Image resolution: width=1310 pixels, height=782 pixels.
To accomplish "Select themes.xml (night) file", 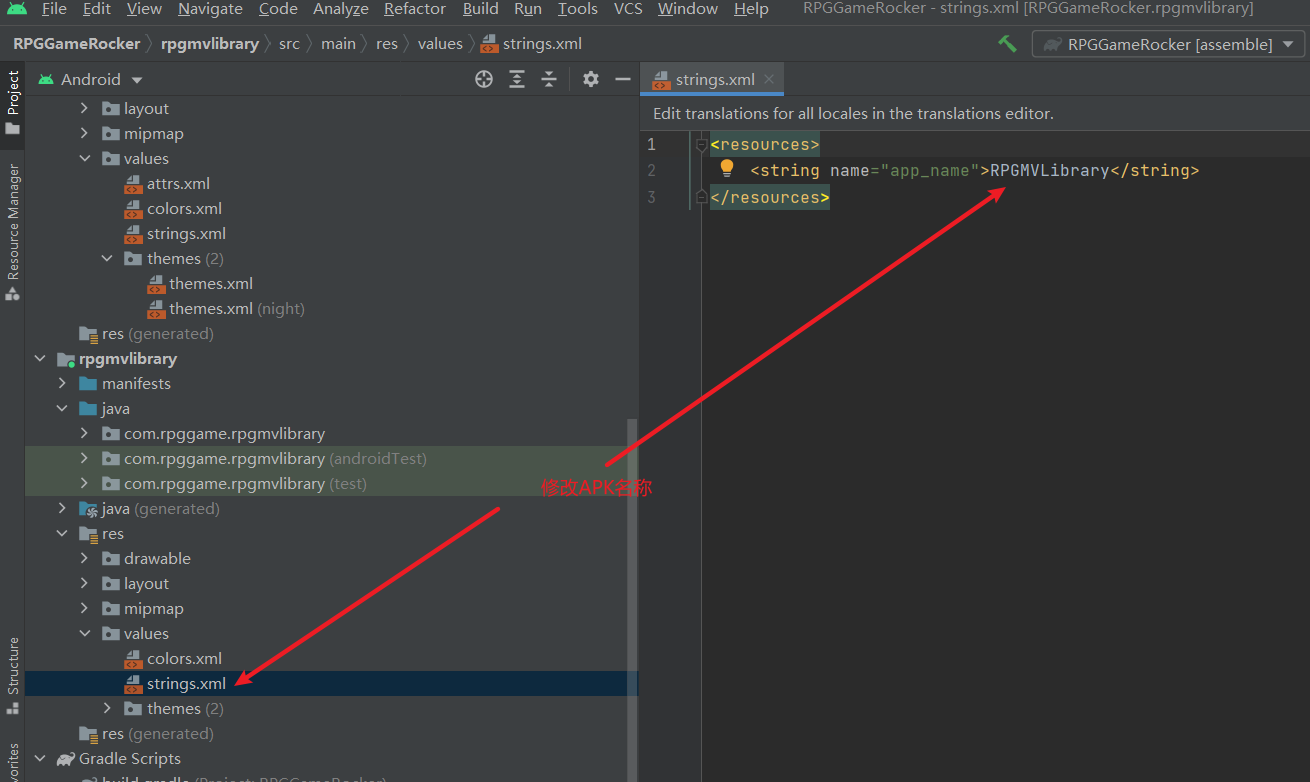I will coord(237,309).
